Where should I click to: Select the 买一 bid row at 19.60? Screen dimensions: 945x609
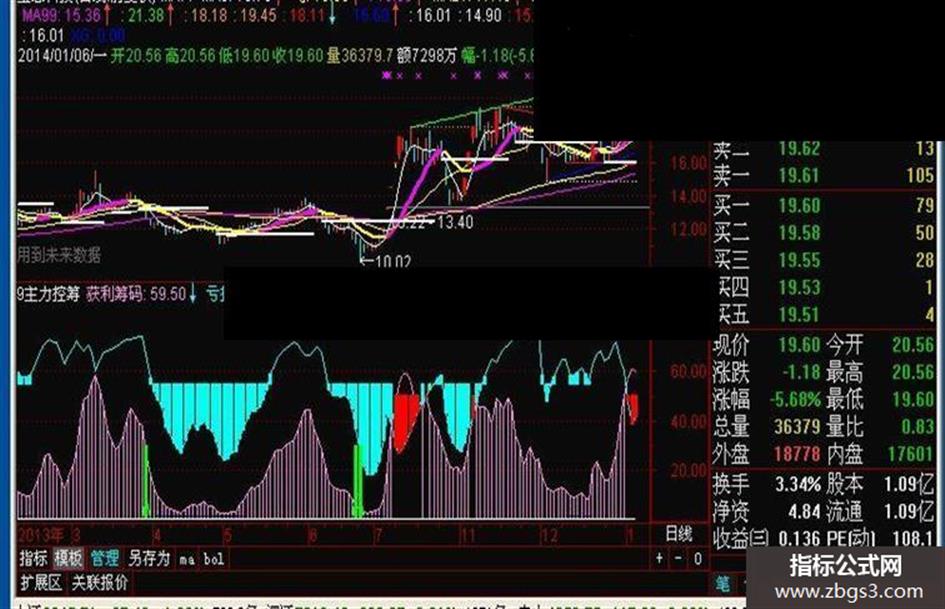tap(824, 206)
